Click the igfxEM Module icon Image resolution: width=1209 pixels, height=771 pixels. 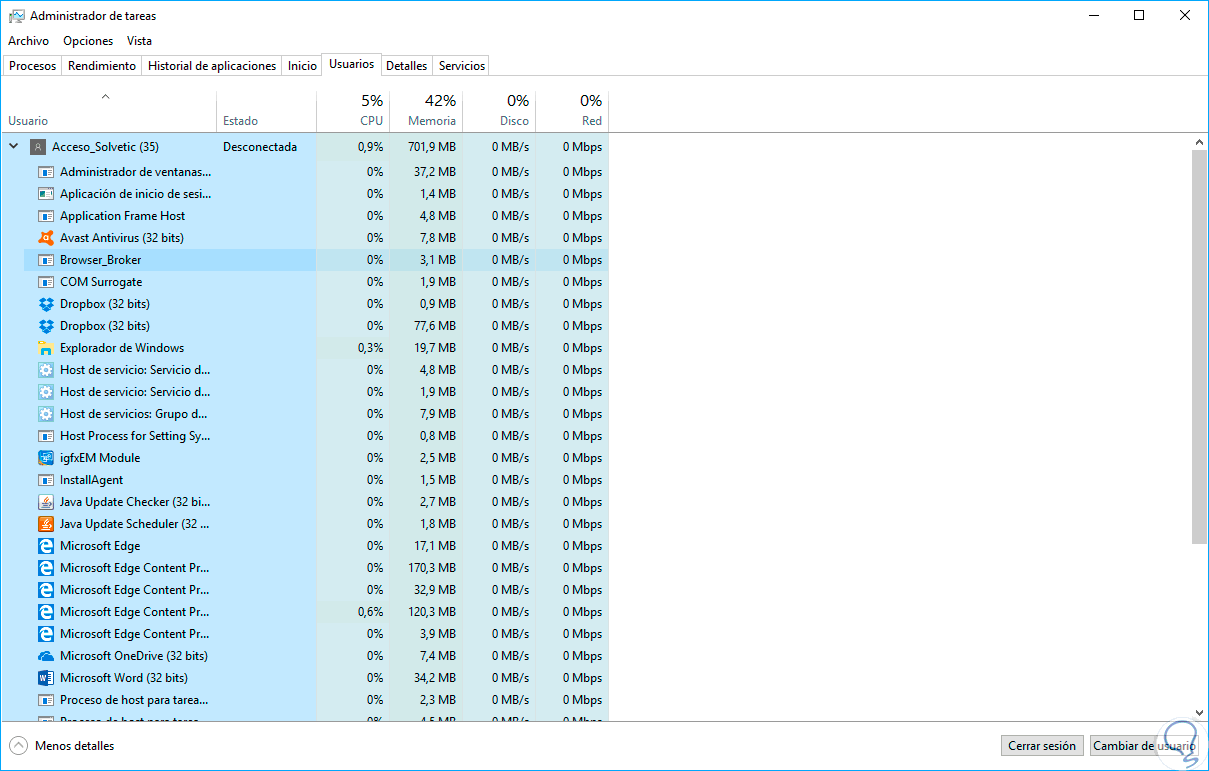pos(45,458)
